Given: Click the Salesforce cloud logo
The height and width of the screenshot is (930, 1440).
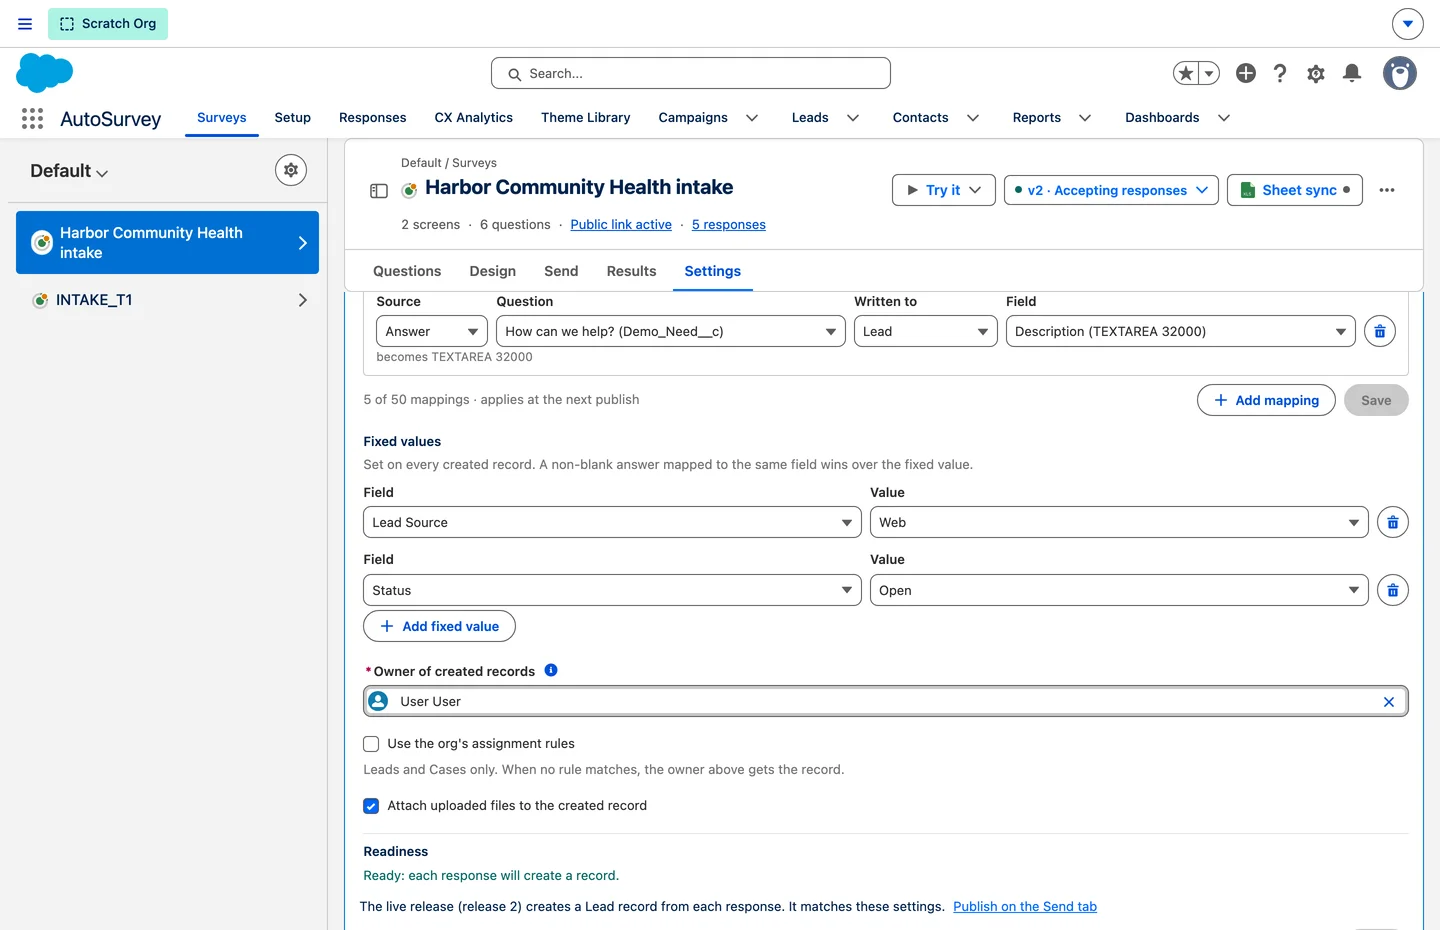Looking at the screenshot, I should pyautogui.click(x=45, y=73).
